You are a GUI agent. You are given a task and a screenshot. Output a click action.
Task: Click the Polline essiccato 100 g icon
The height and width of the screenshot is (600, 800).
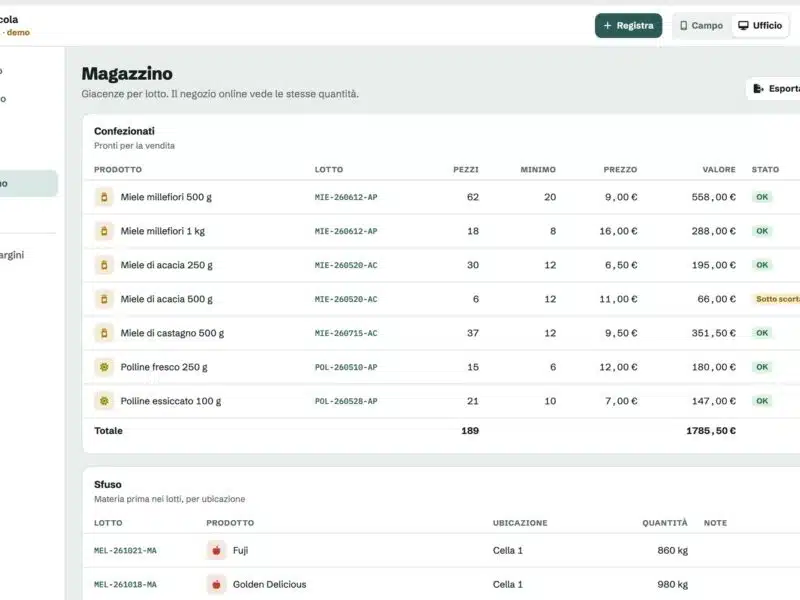pos(104,401)
